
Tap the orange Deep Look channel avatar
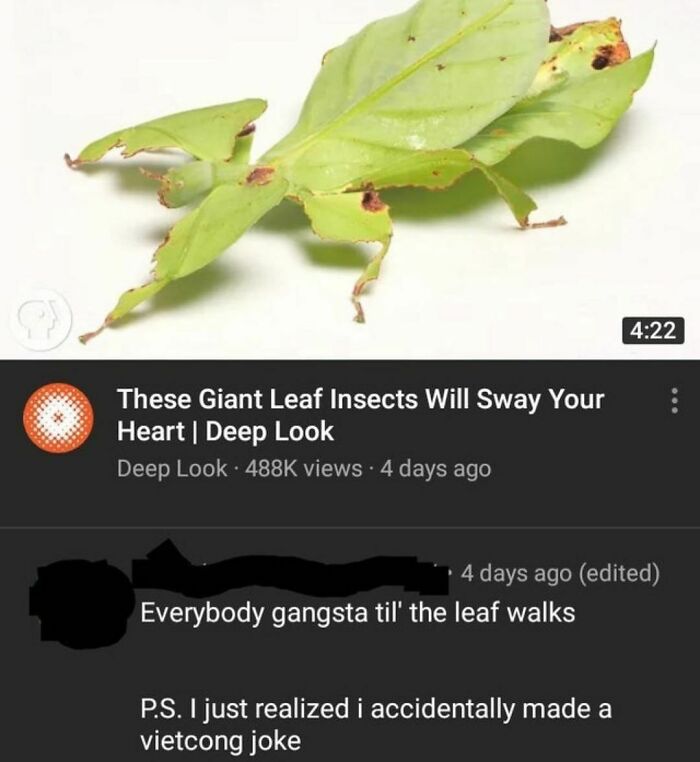click(x=58, y=418)
